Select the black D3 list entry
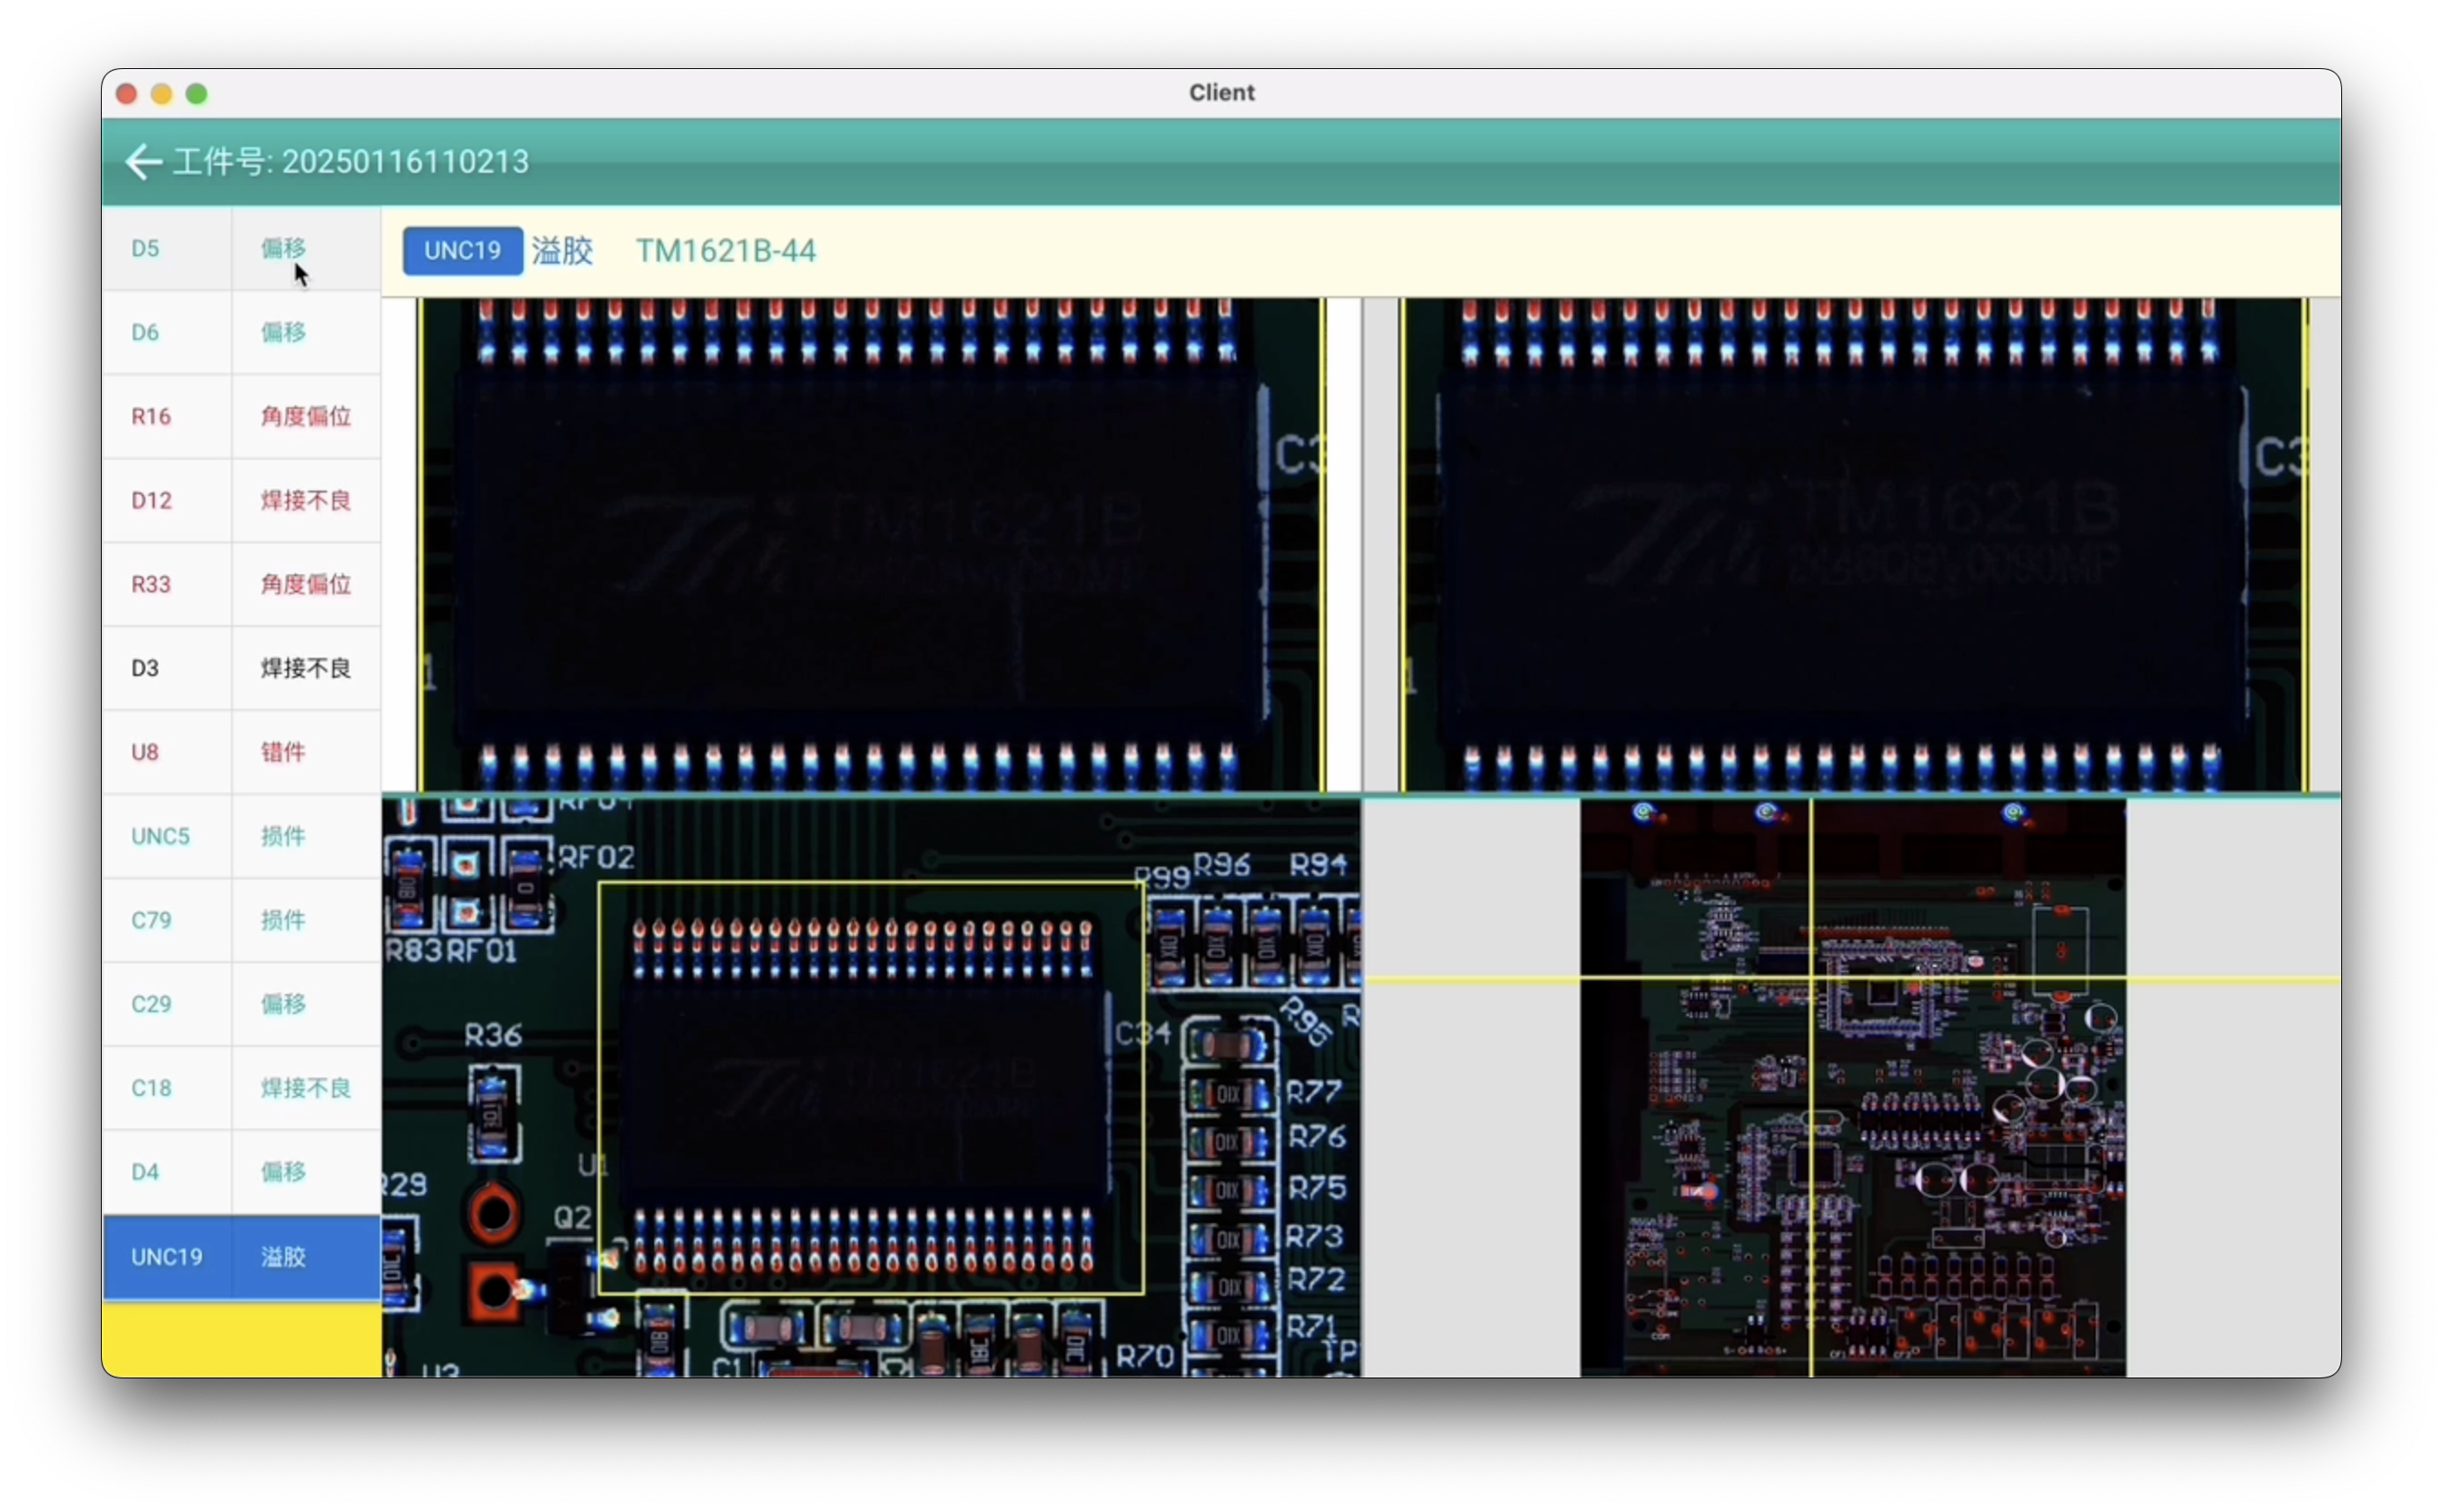The width and height of the screenshot is (2443, 1512). point(240,668)
